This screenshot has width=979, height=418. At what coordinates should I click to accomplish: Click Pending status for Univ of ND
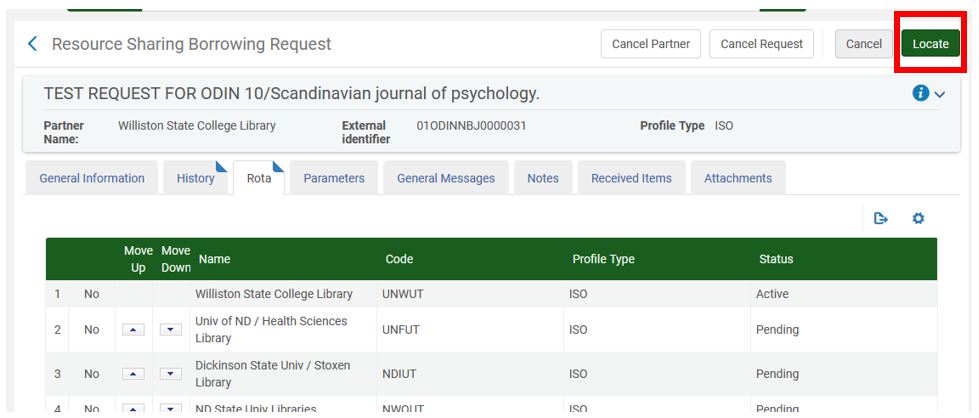click(x=777, y=329)
